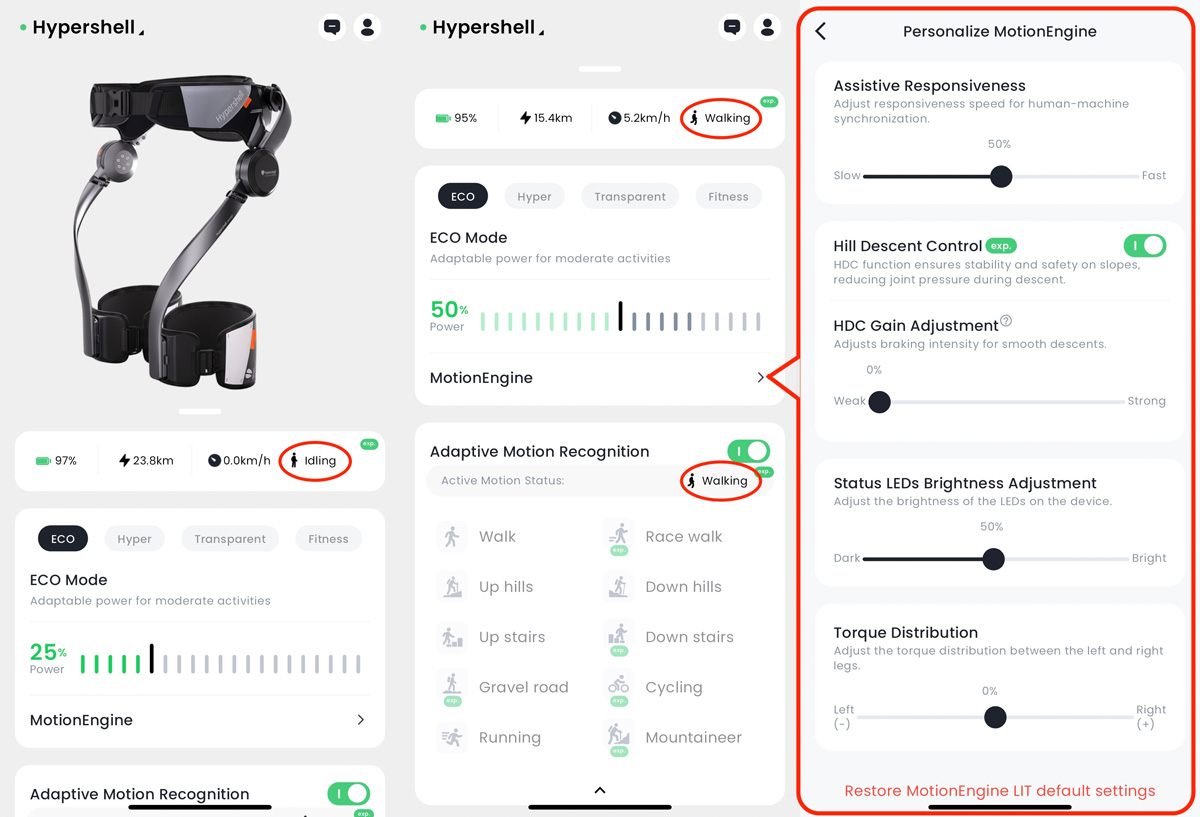Toggle Hill Descent Control switch

click(1145, 245)
